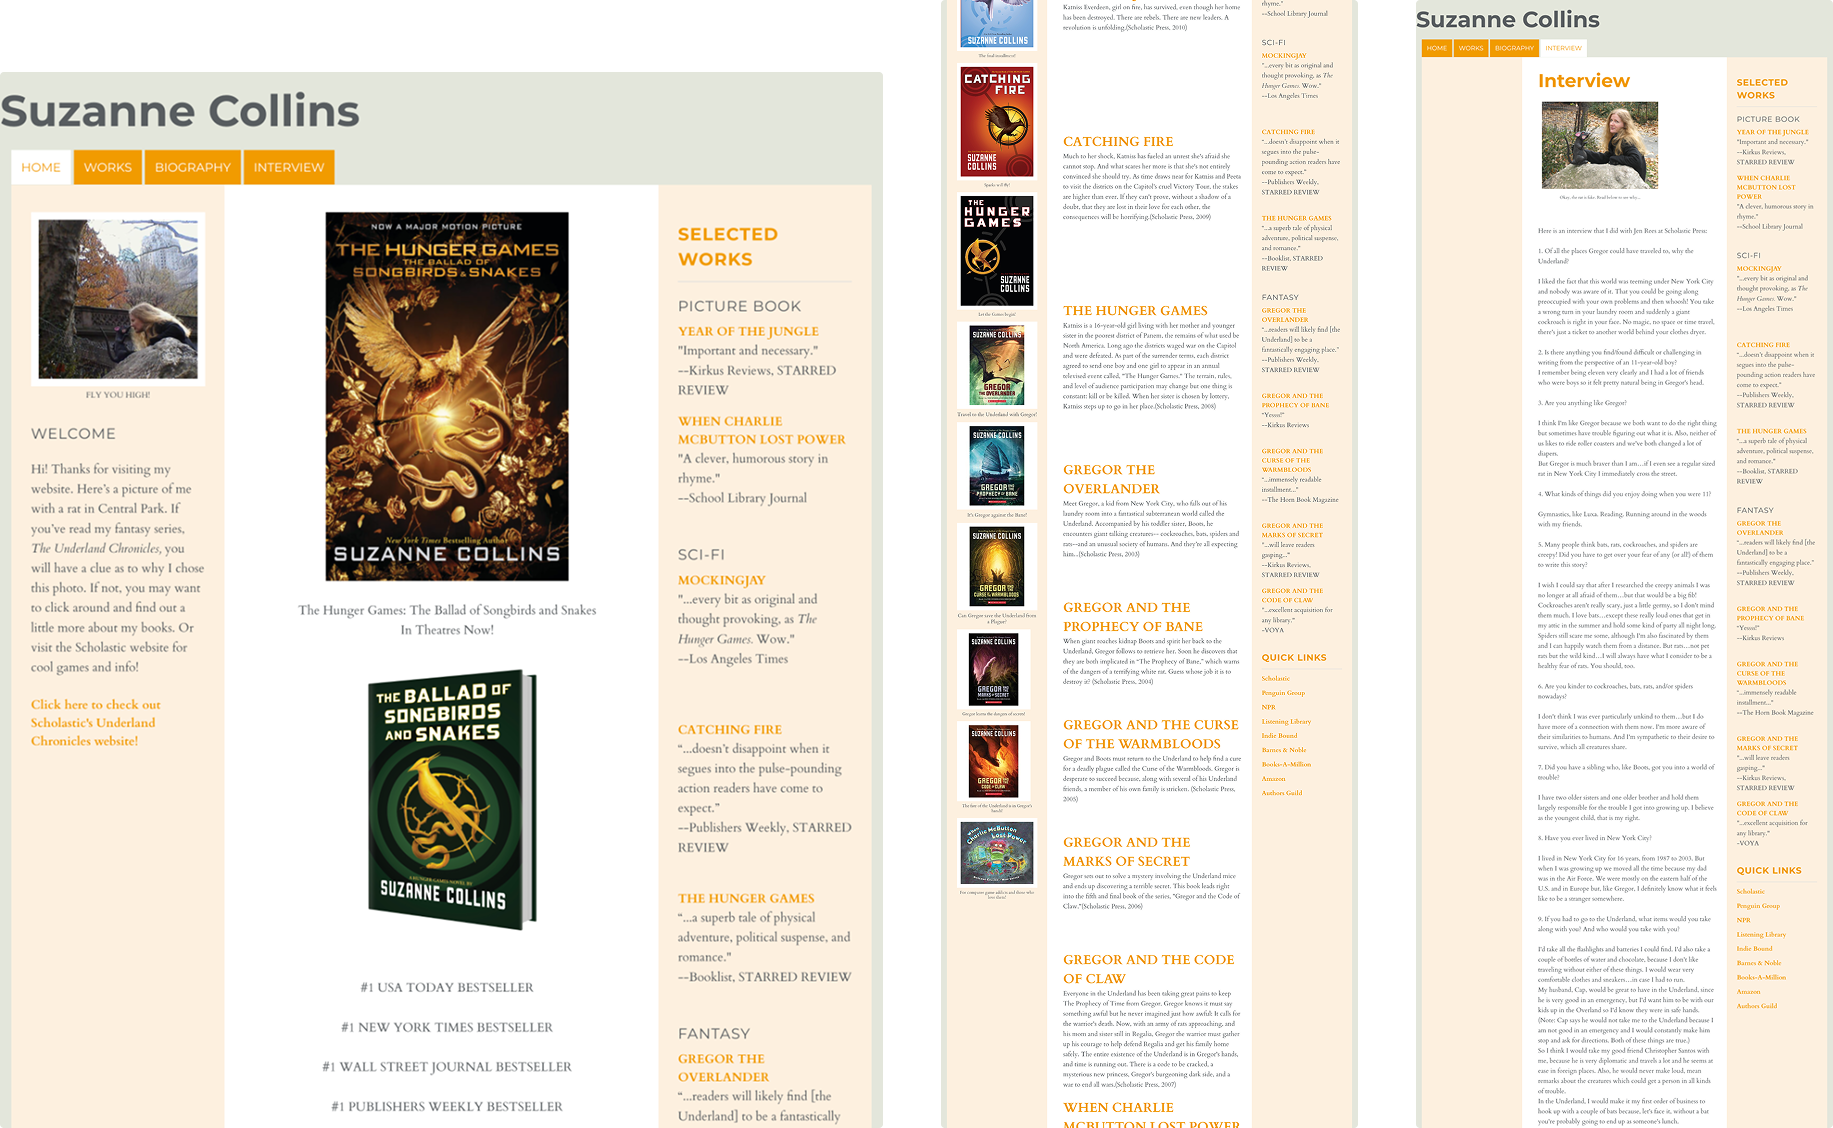The image size is (1833, 1128).
Task: Select THE HUNGER GAMES heading on the works page
Action: pyautogui.click(x=1135, y=311)
